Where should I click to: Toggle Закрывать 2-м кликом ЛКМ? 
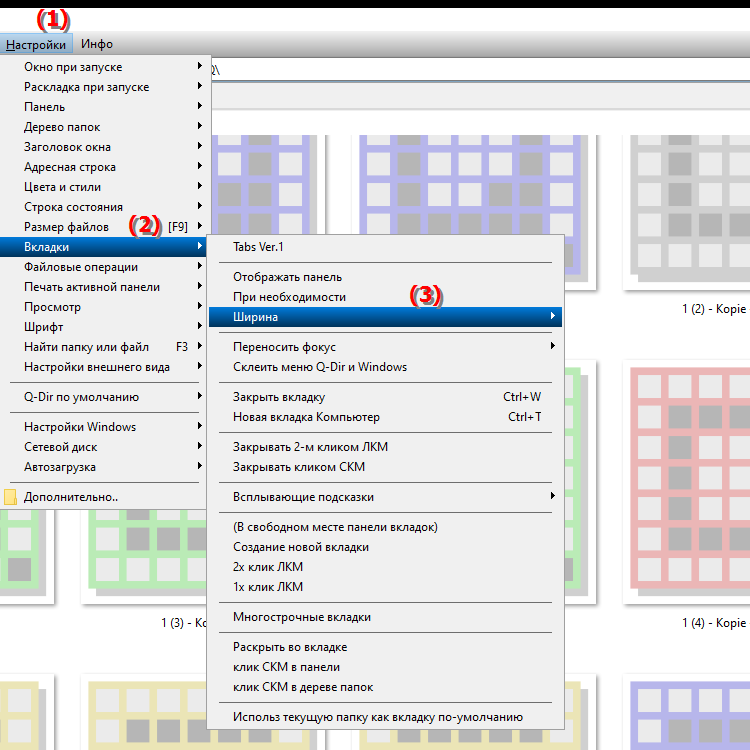(x=386, y=447)
